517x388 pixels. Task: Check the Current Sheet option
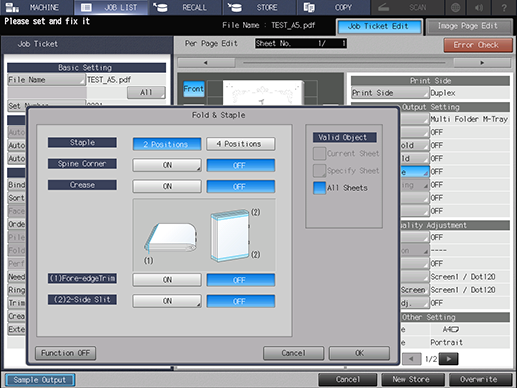319,154
